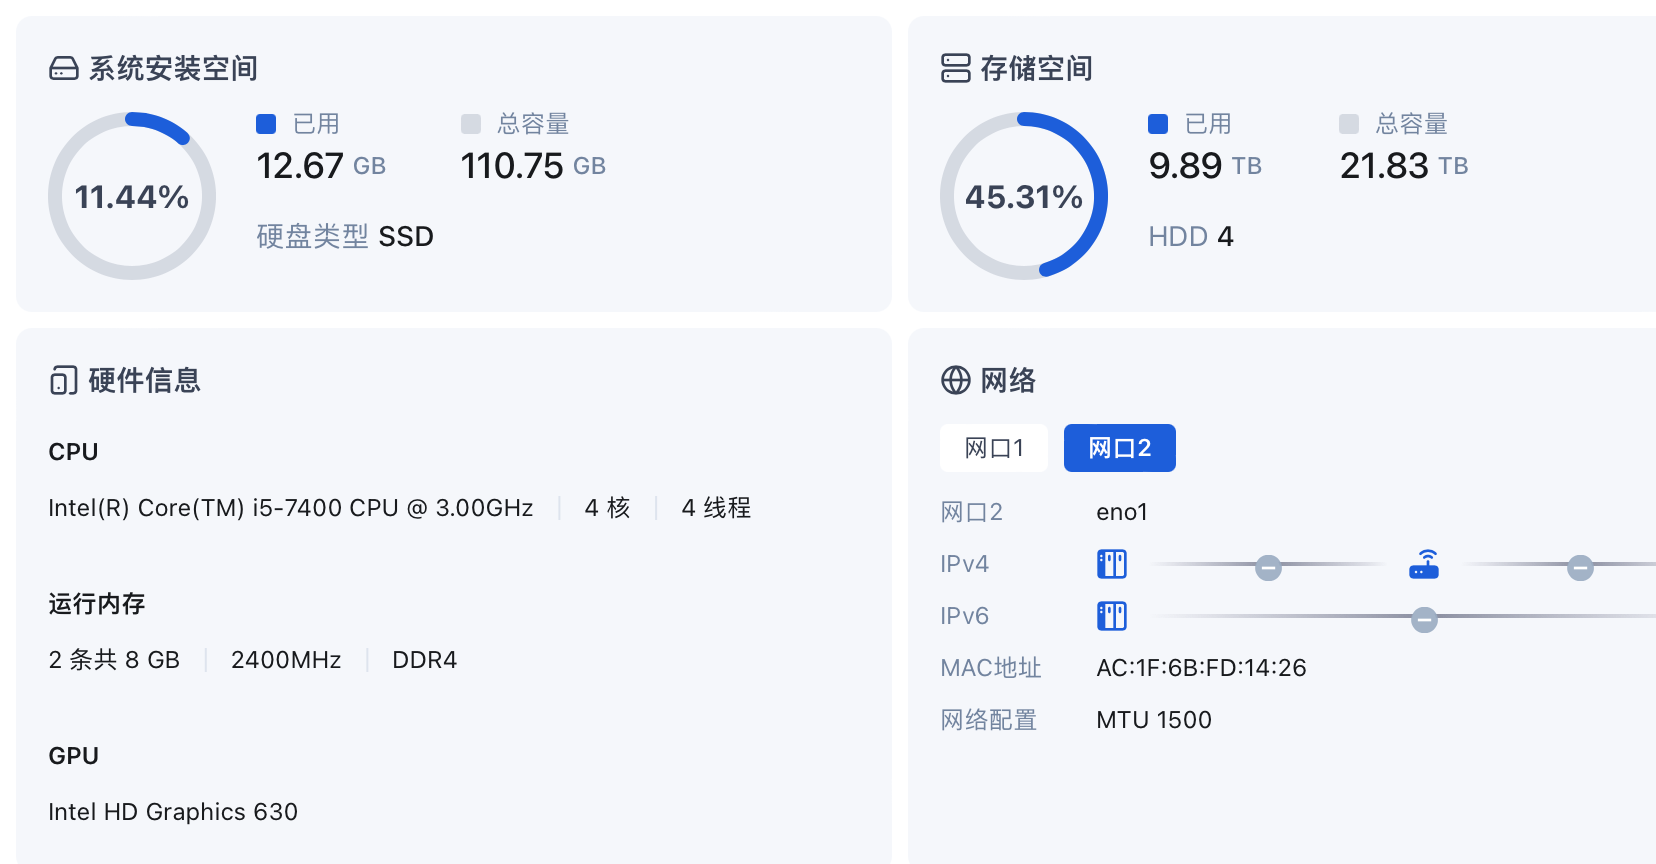Image resolution: width=1656 pixels, height=864 pixels.
Task: Click the 11.44% system space usage ring
Action: [x=132, y=196]
